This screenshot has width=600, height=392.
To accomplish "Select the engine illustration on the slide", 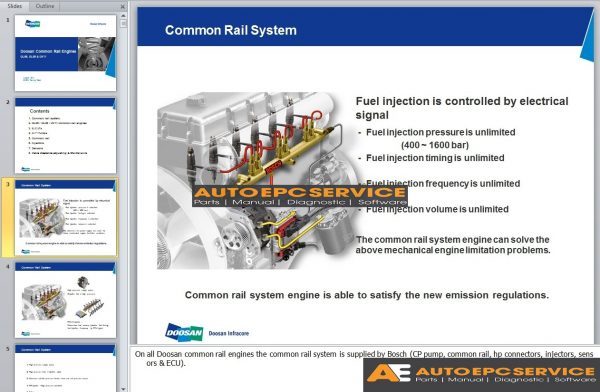I will click(x=256, y=180).
